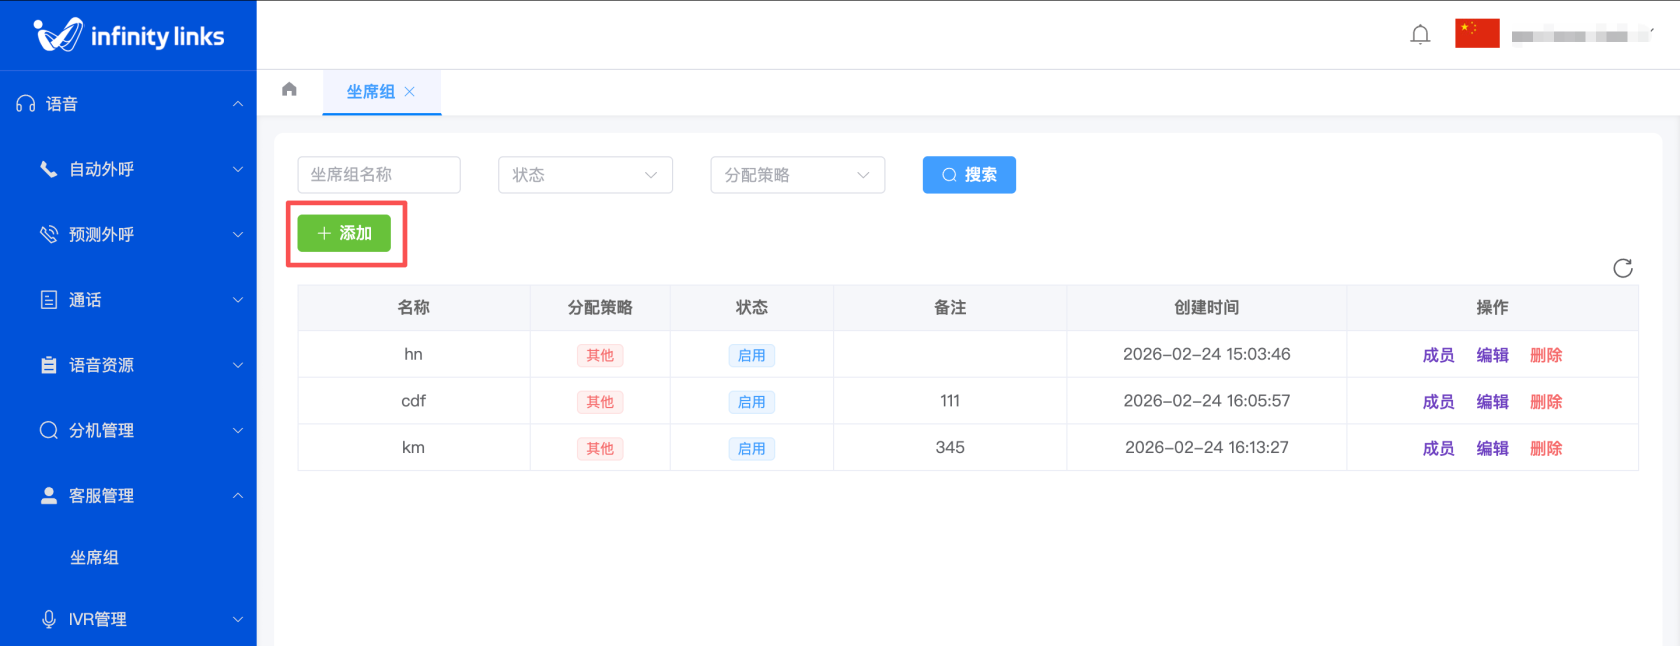Refresh the table with the reload icon
Image resolution: width=1680 pixels, height=646 pixels.
1622,268
